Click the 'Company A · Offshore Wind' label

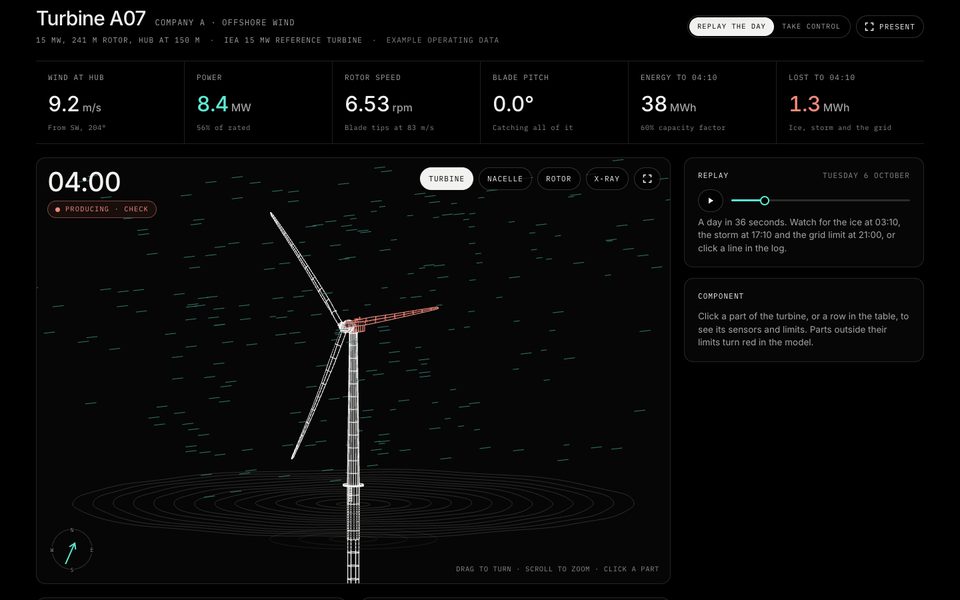(225, 23)
